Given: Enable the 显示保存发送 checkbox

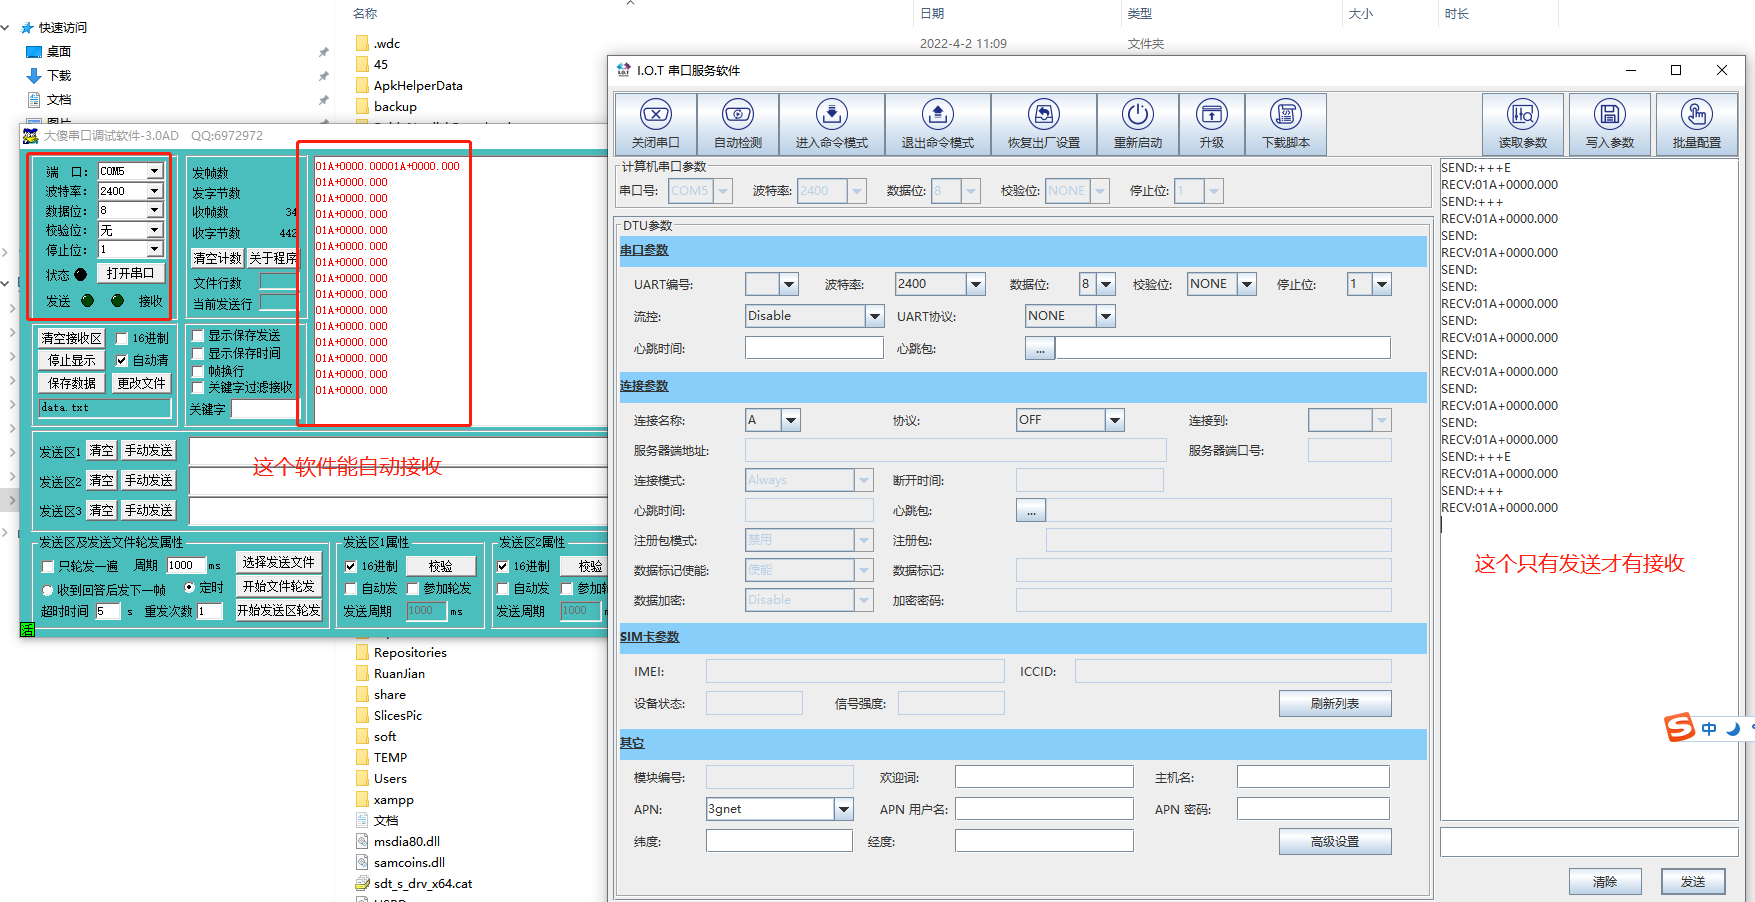Looking at the screenshot, I should pyautogui.click(x=198, y=336).
